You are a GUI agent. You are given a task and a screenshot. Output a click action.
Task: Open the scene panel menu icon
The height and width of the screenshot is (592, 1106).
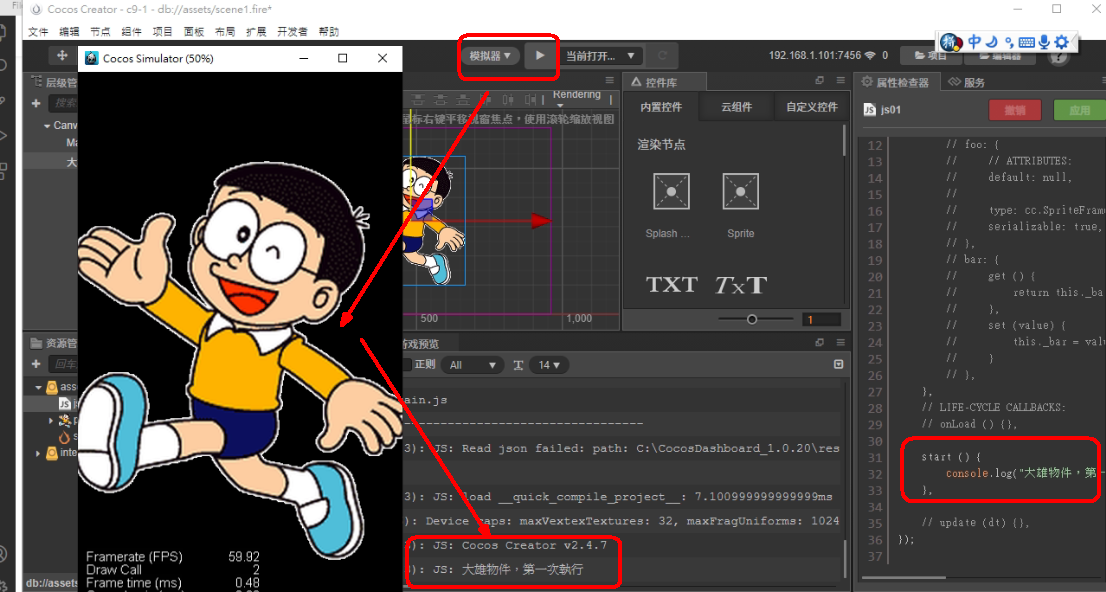click(x=609, y=80)
